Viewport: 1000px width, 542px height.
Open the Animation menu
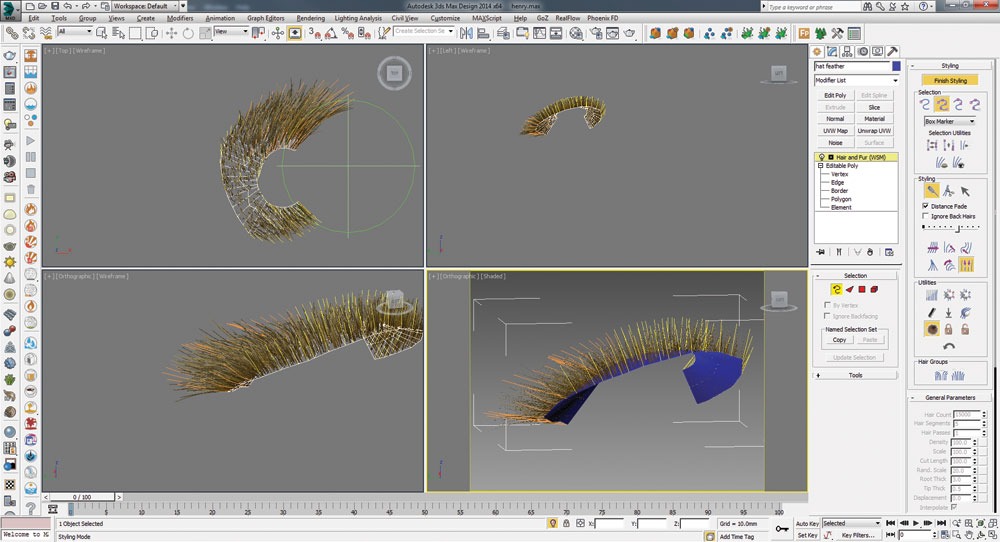click(220, 18)
